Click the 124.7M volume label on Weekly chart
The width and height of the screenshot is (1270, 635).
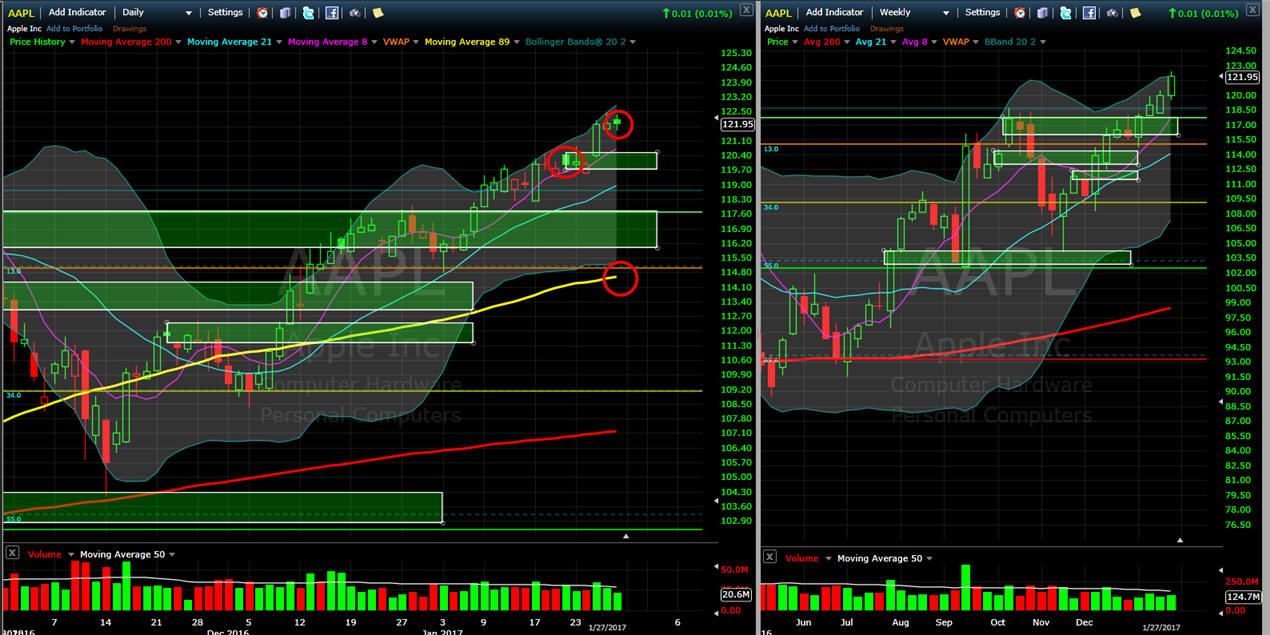(1241, 597)
